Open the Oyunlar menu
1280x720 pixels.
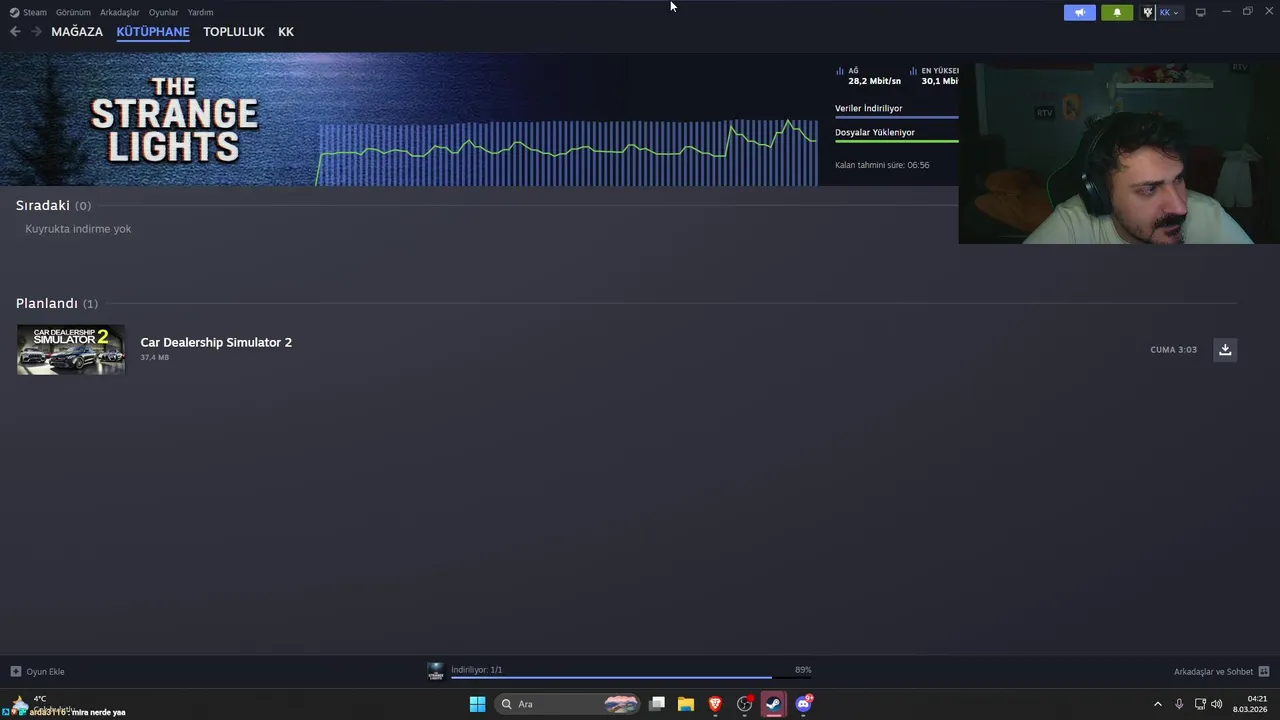tap(163, 12)
